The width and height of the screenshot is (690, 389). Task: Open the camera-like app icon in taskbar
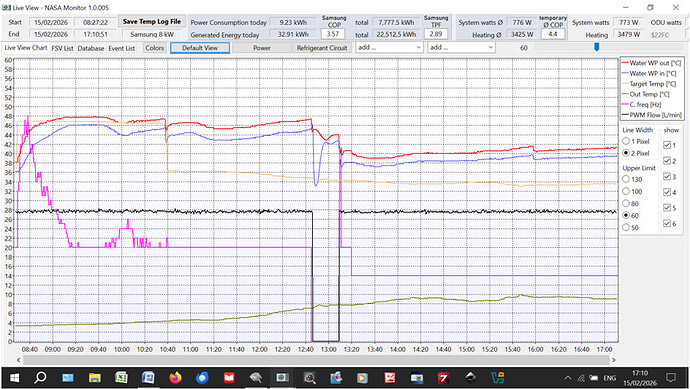(283, 378)
